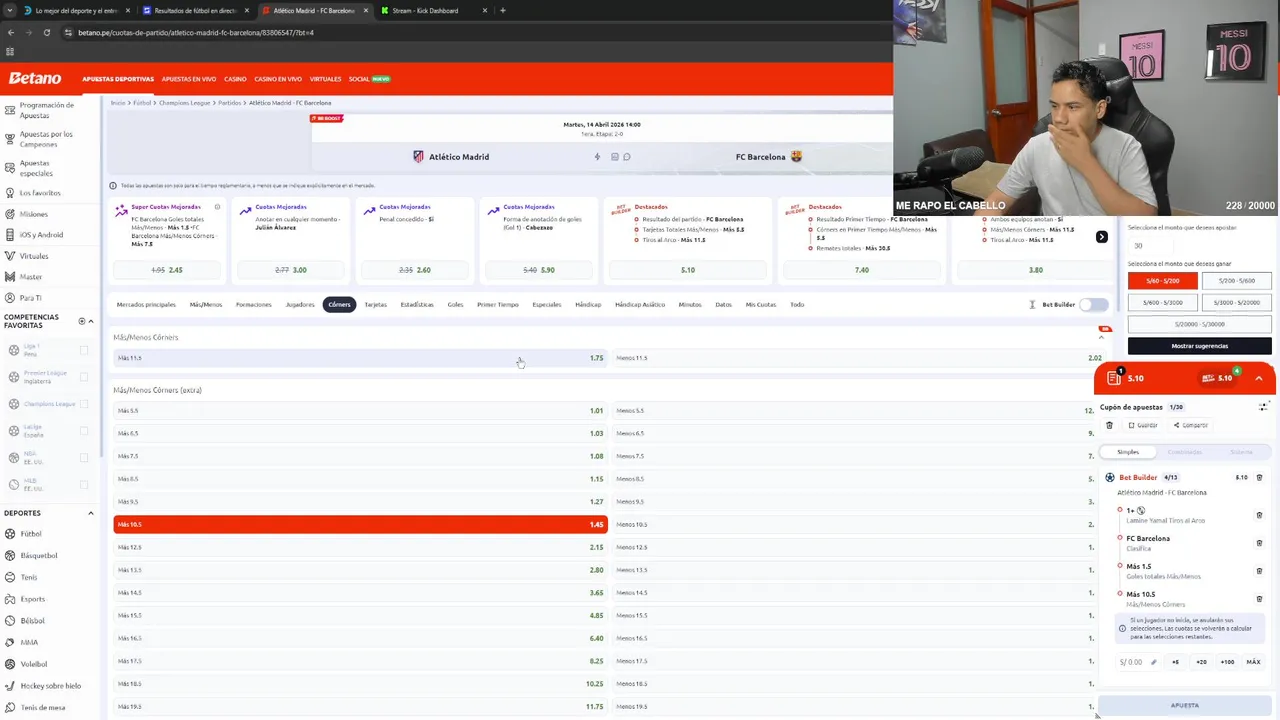The height and width of the screenshot is (720, 1280).
Task: Reload the page with the browser refresh icon
Action: click(x=47, y=32)
